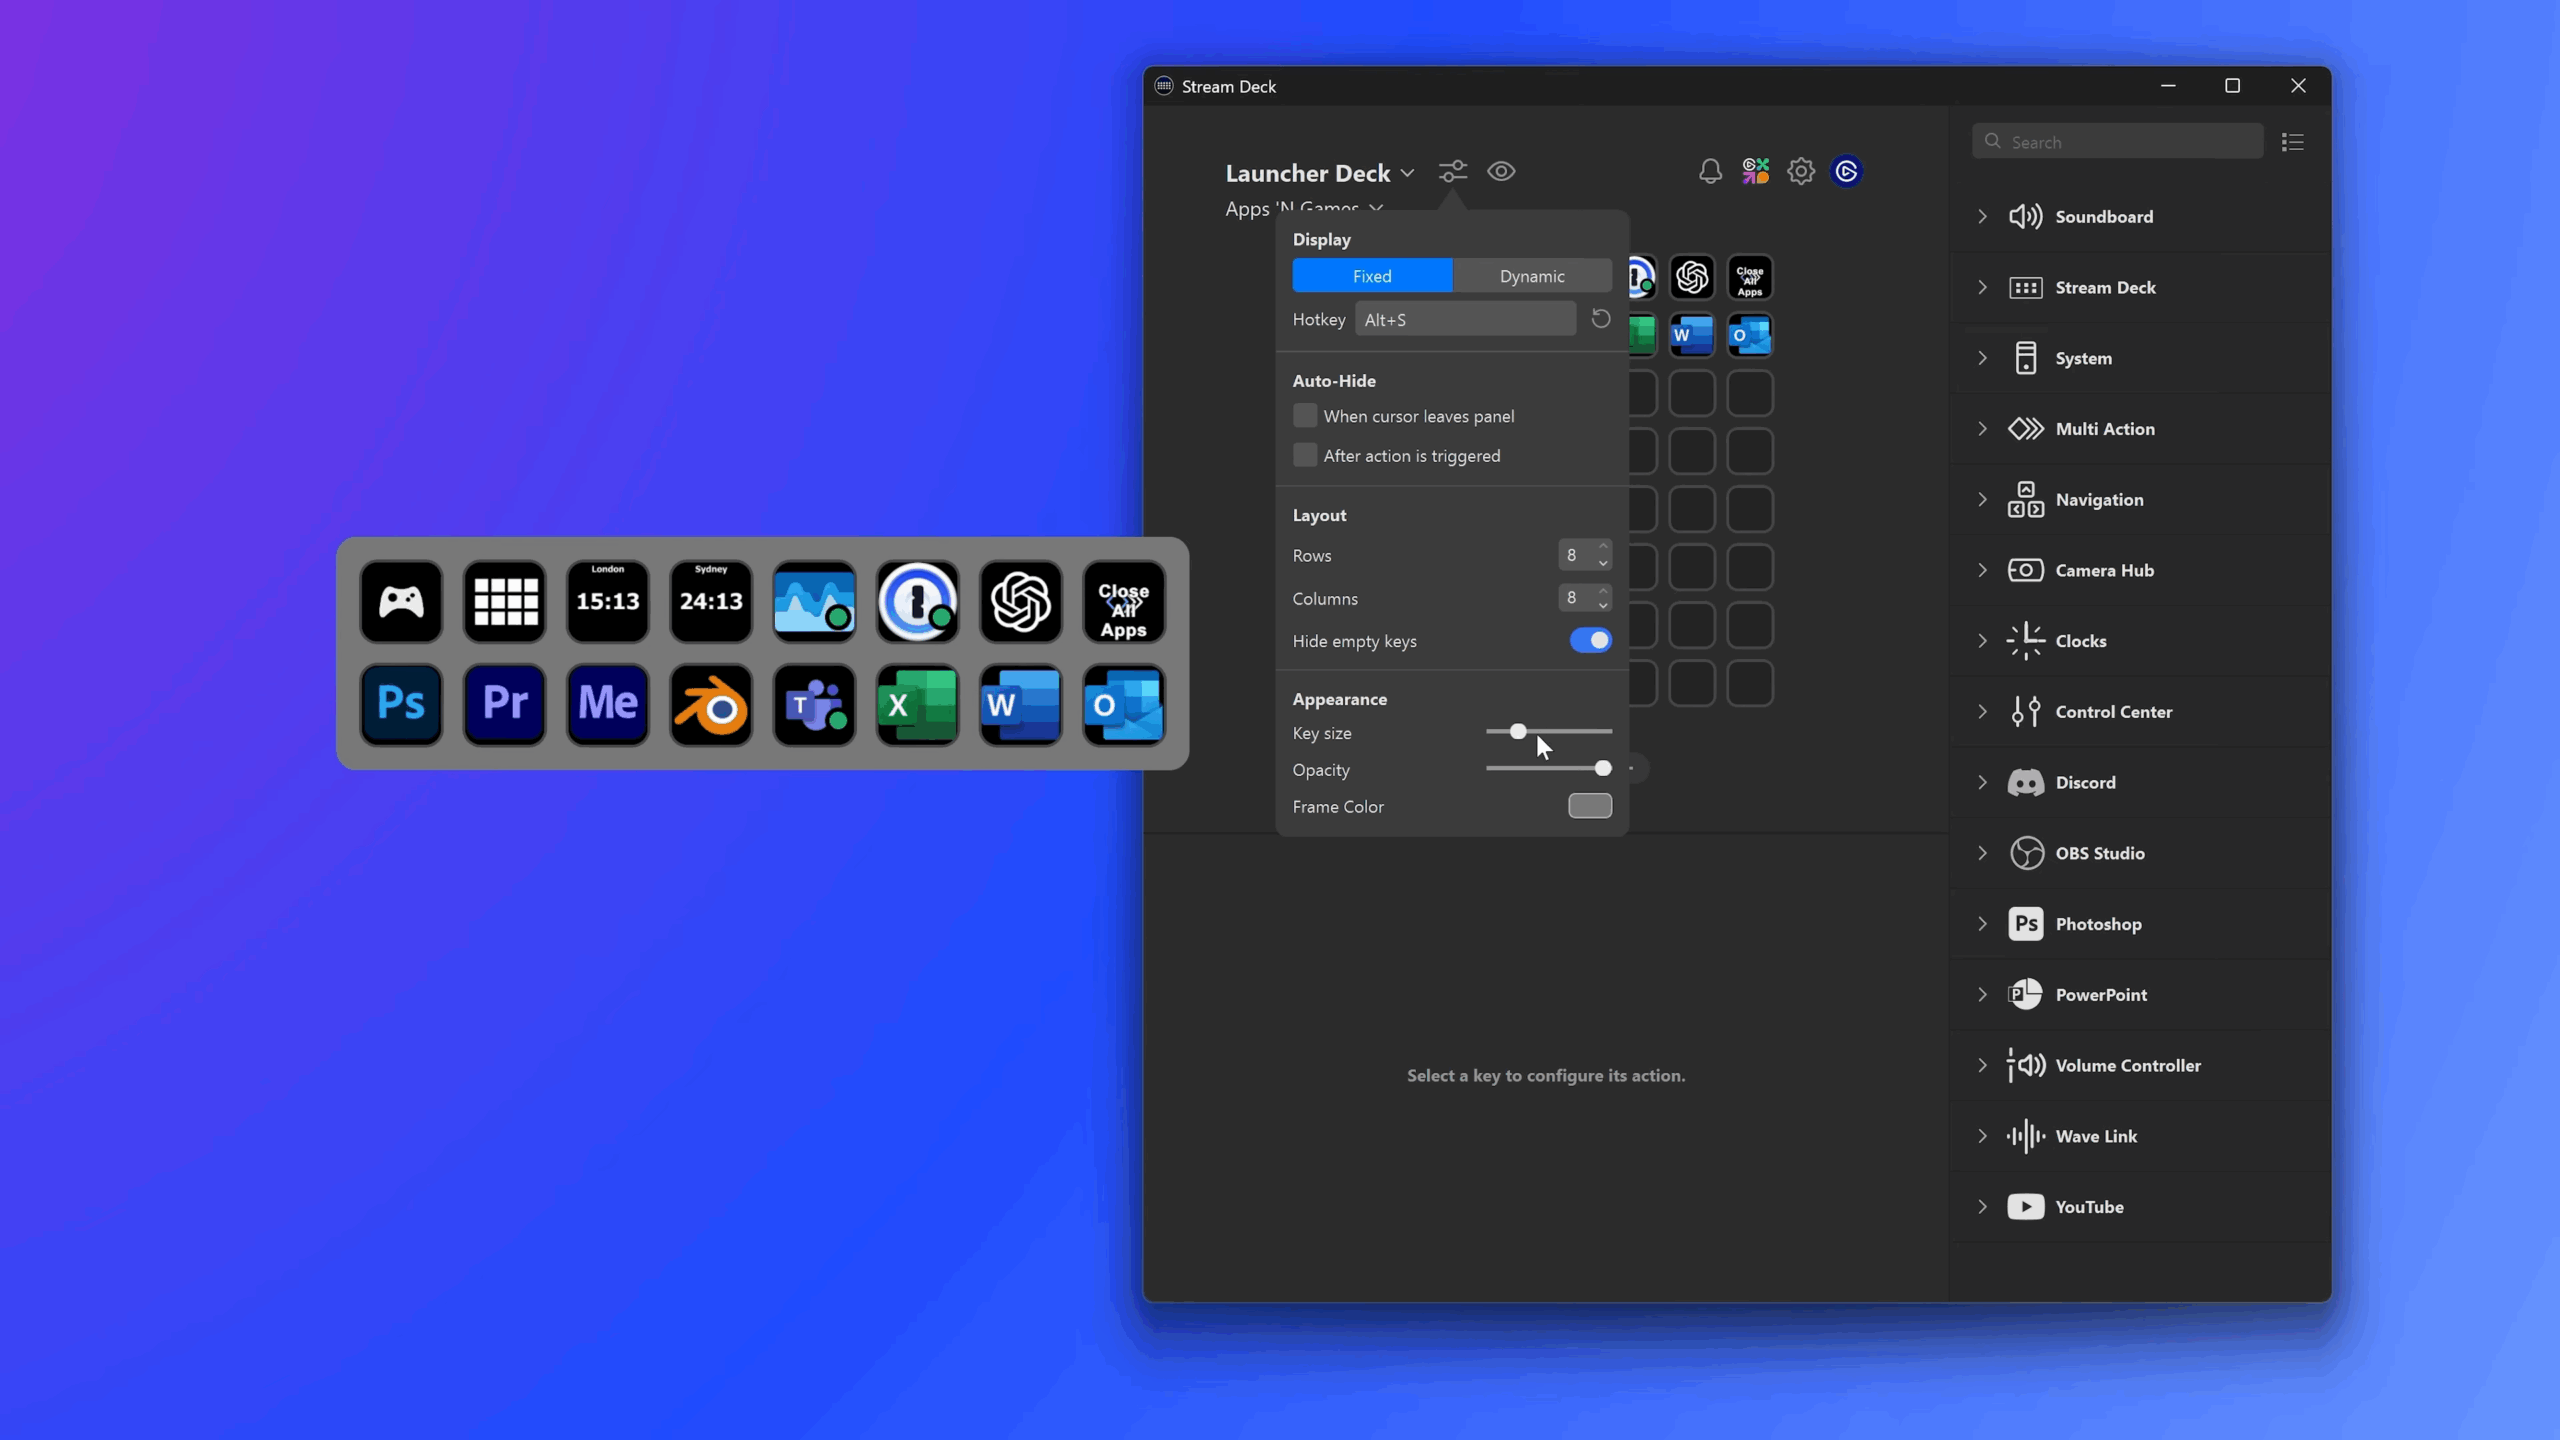The height and width of the screenshot is (1440, 2560).
Task: Launch Photoshop from the floating deck
Action: [401, 705]
